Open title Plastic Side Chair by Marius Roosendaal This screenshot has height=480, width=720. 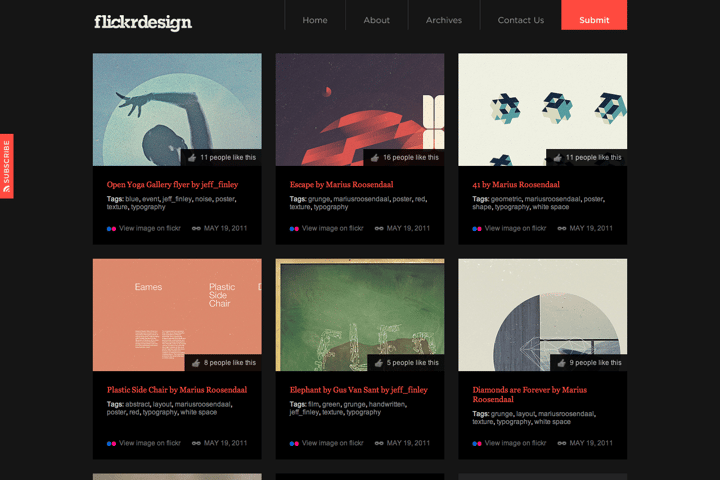point(177,390)
